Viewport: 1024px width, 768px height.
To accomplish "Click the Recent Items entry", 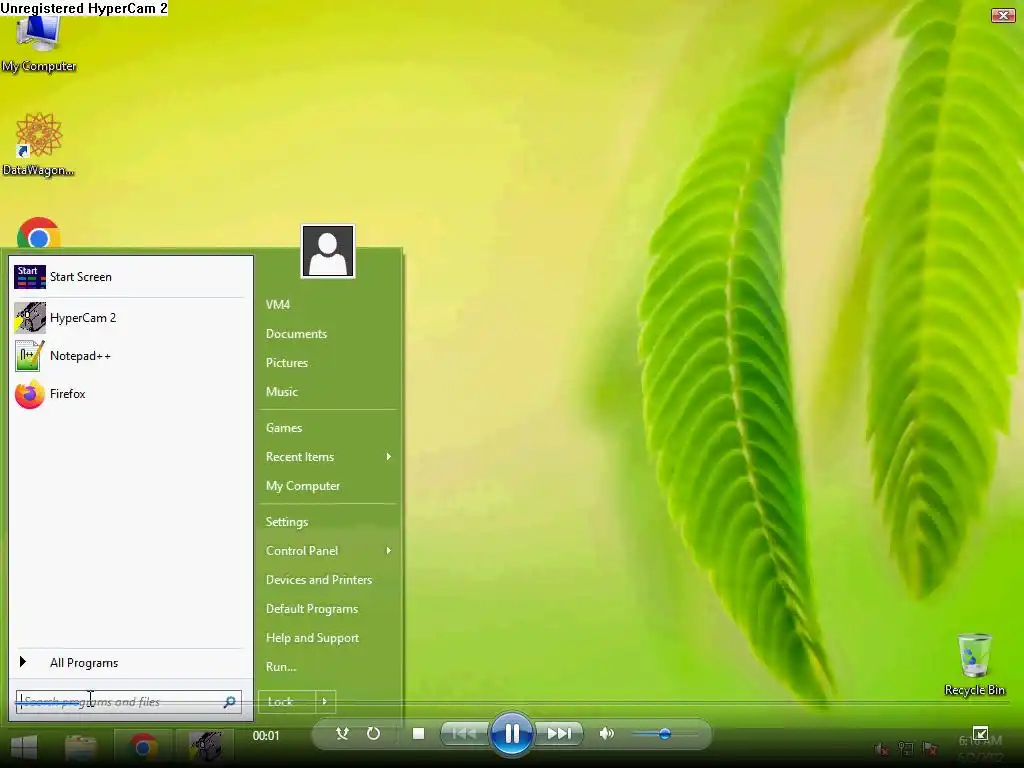I will coord(300,456).
